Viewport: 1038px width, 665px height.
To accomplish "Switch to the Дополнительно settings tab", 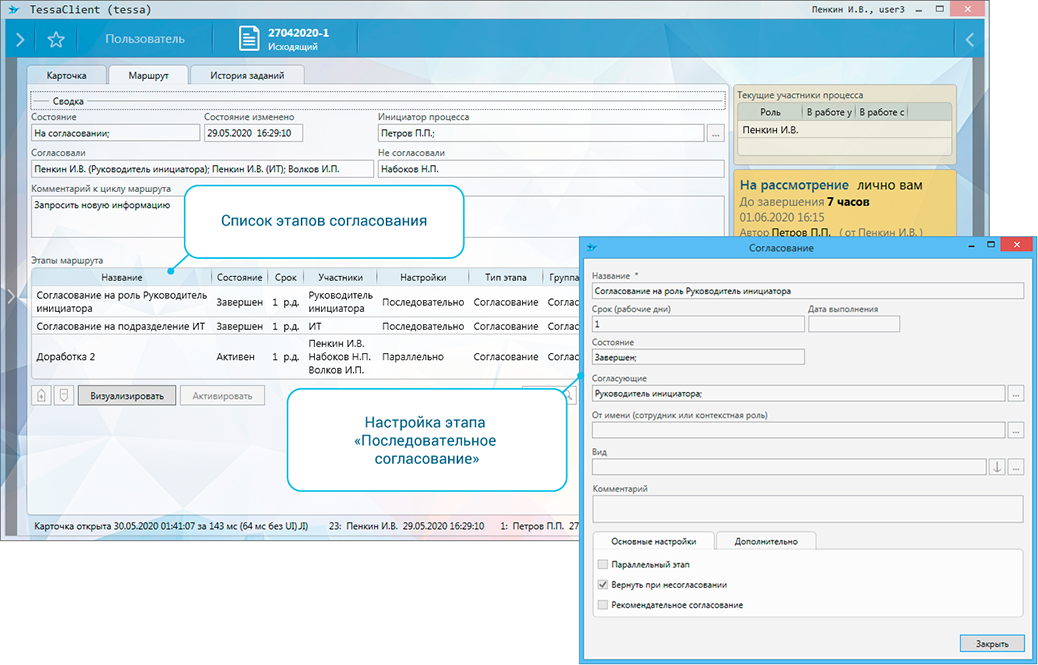I will click(x=765, y=541).
